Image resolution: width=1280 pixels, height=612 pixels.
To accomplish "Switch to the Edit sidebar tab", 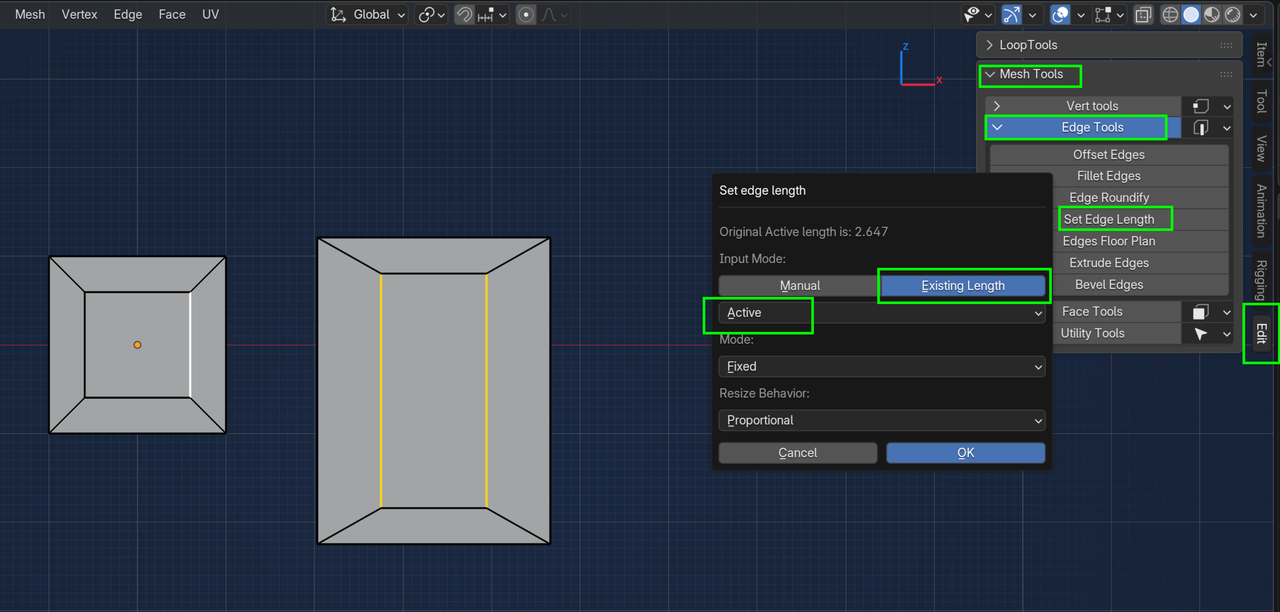I will coord(1261,333).
